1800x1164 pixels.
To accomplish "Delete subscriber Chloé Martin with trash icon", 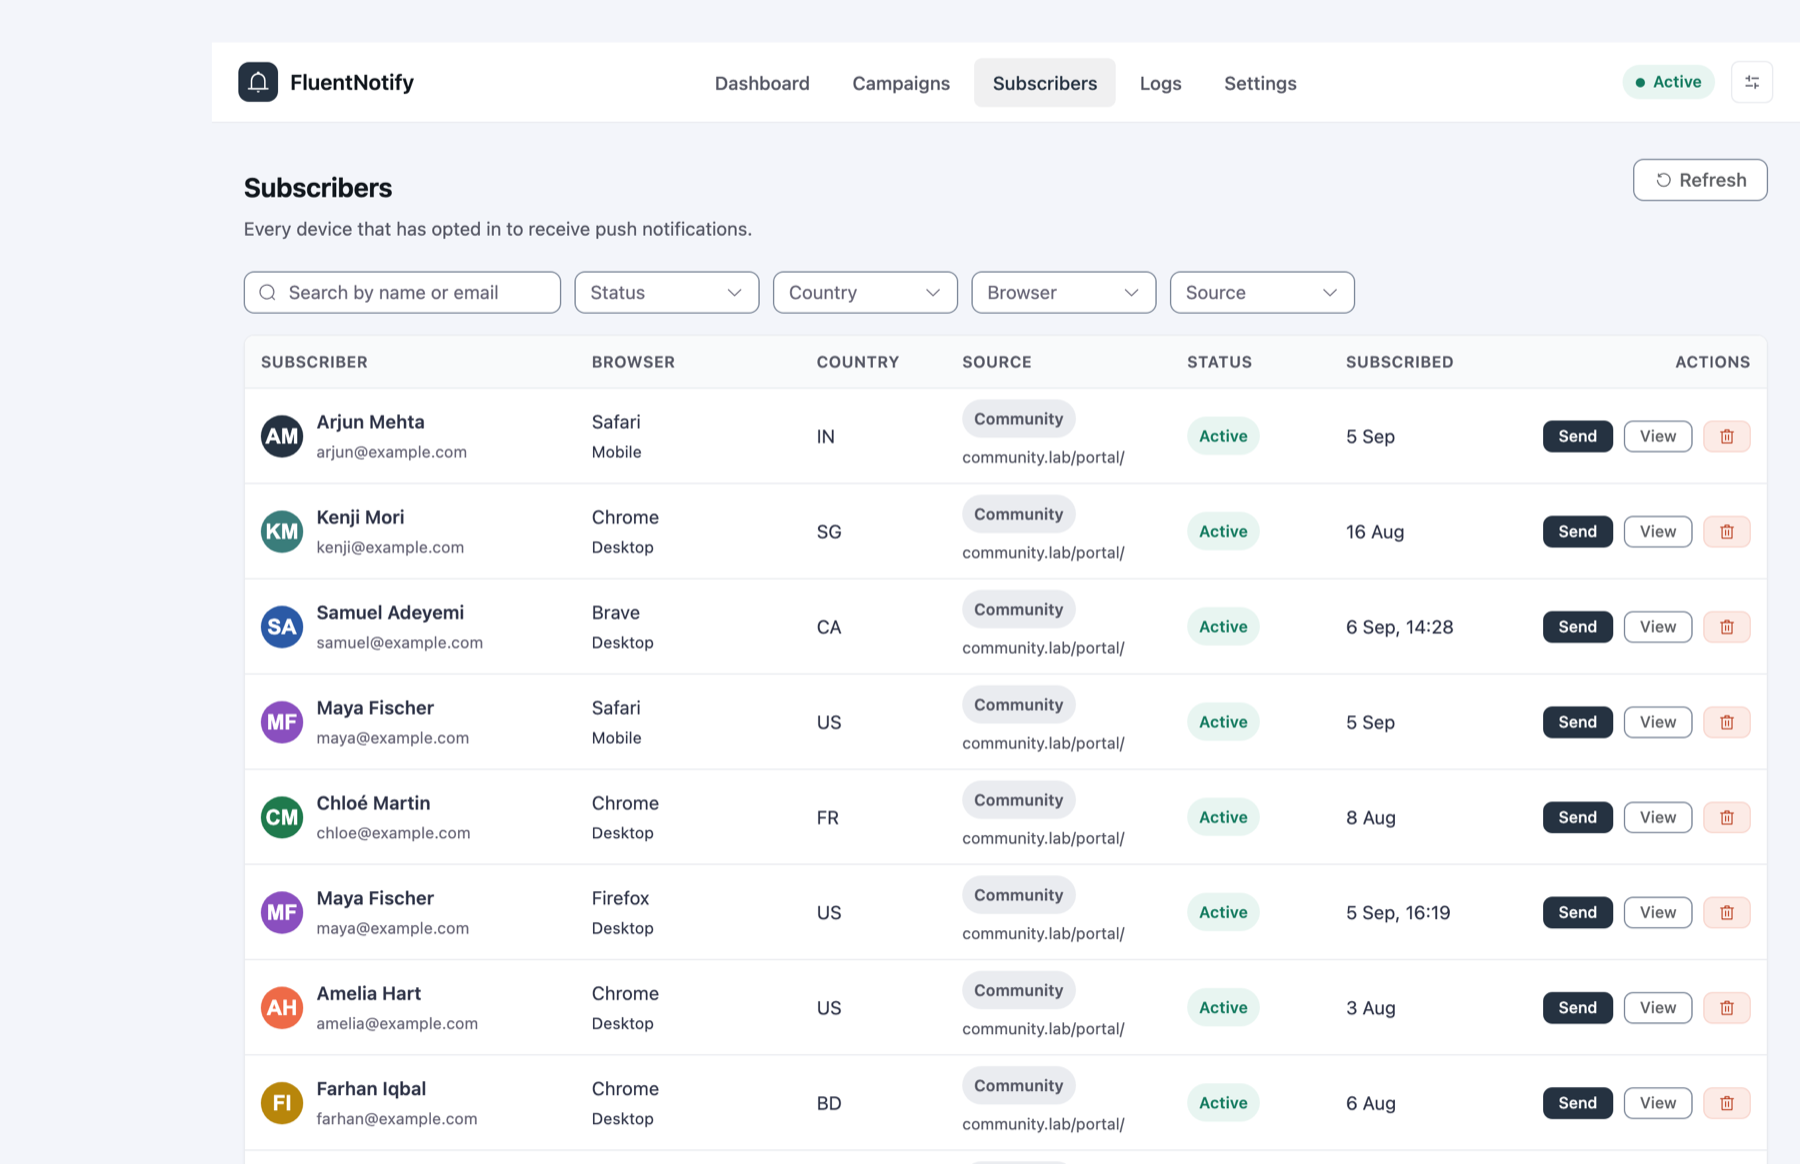I will coord(1727,817).
